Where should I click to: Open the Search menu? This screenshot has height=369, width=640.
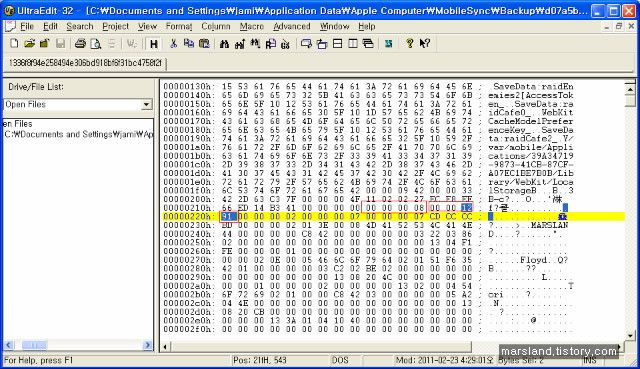pyautogui.click(x=80, y=27)
